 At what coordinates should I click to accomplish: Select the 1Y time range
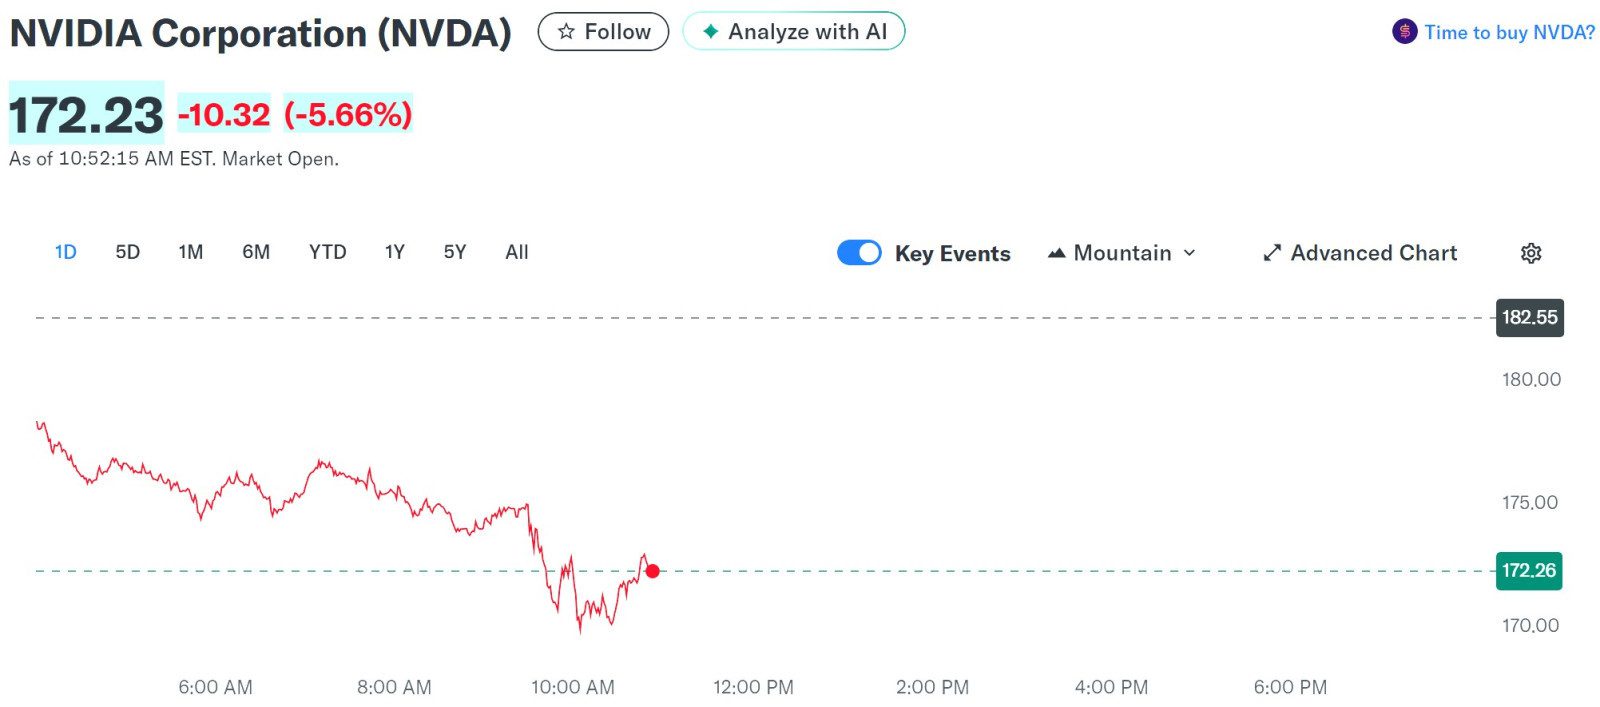394,252
